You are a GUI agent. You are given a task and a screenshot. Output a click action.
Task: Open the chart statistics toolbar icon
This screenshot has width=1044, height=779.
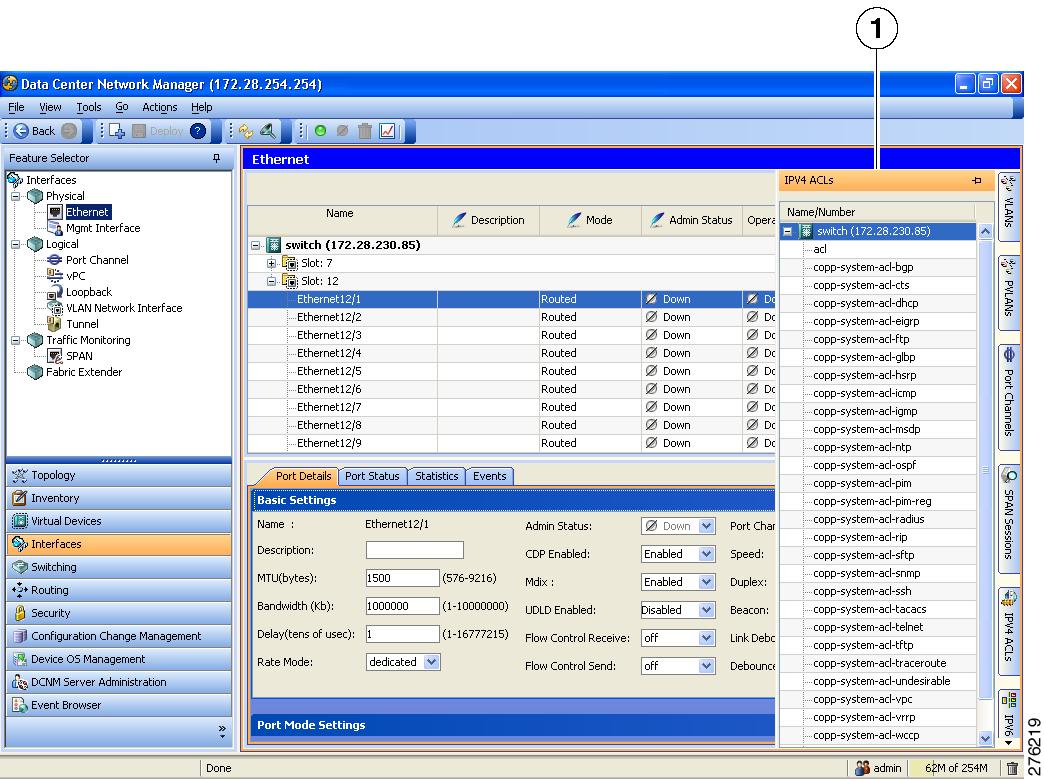click(385, 131)
